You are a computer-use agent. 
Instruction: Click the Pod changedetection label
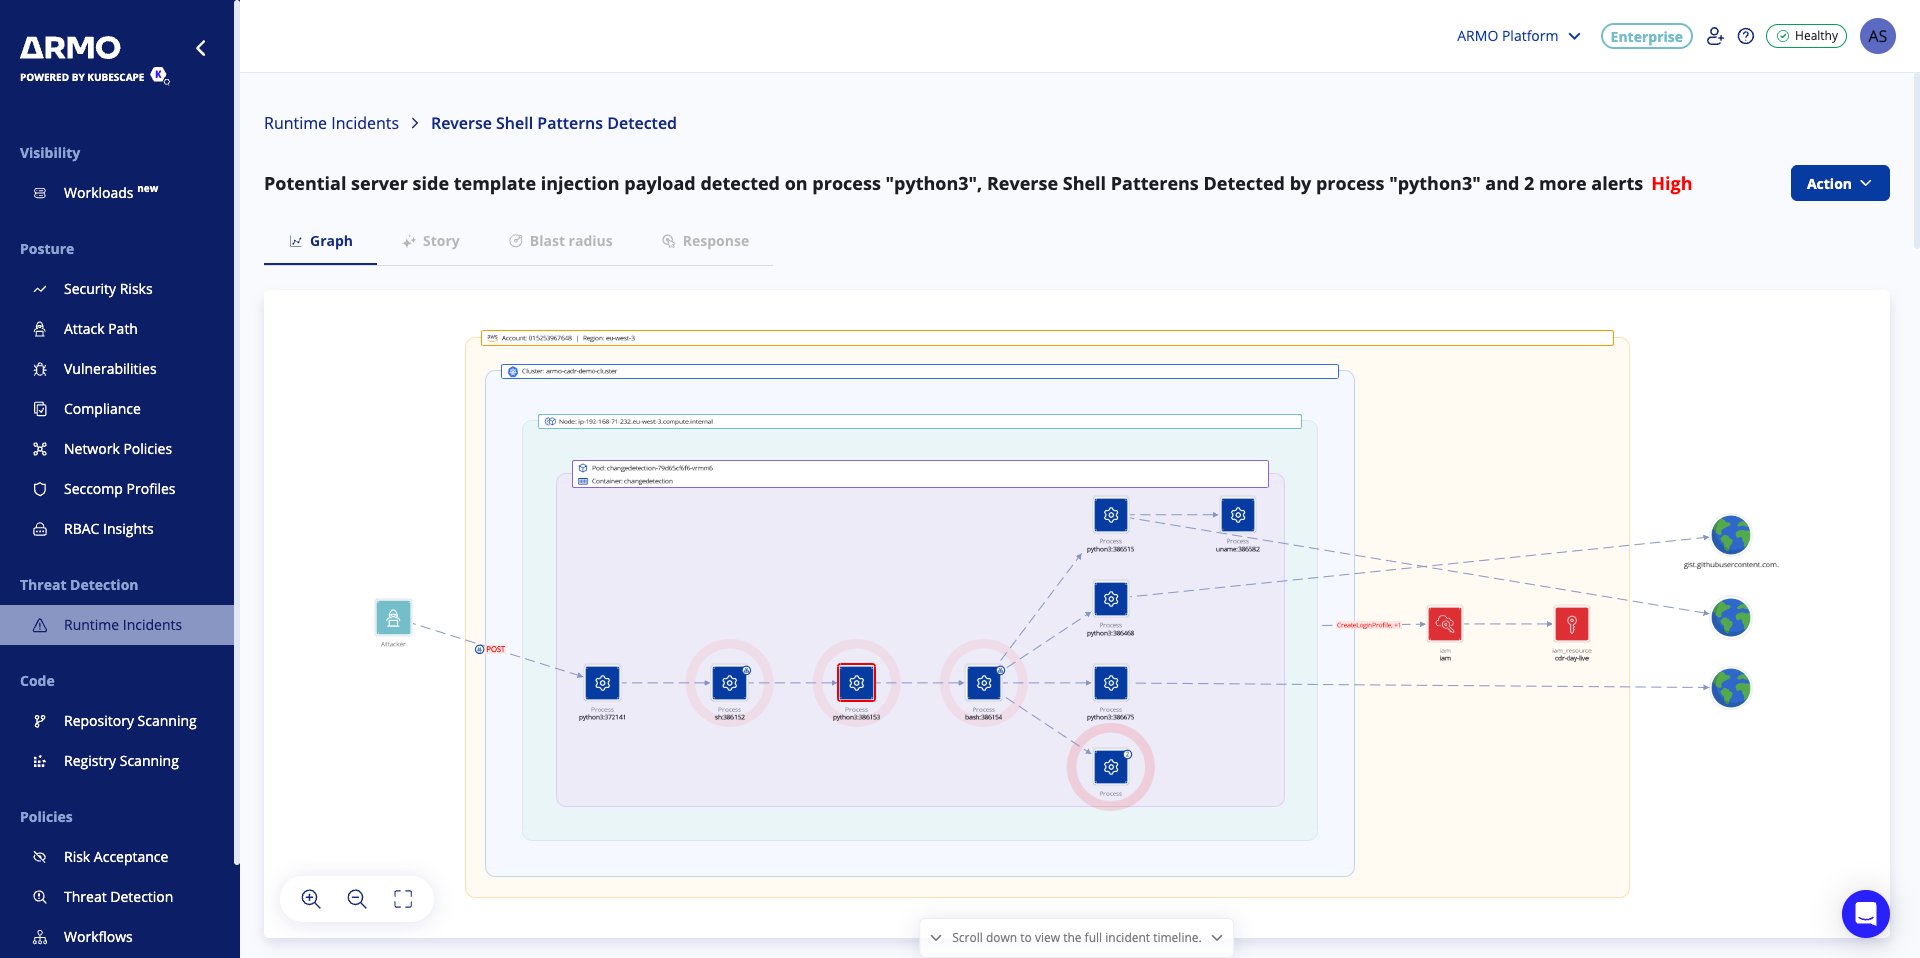[x=651, y=468]
